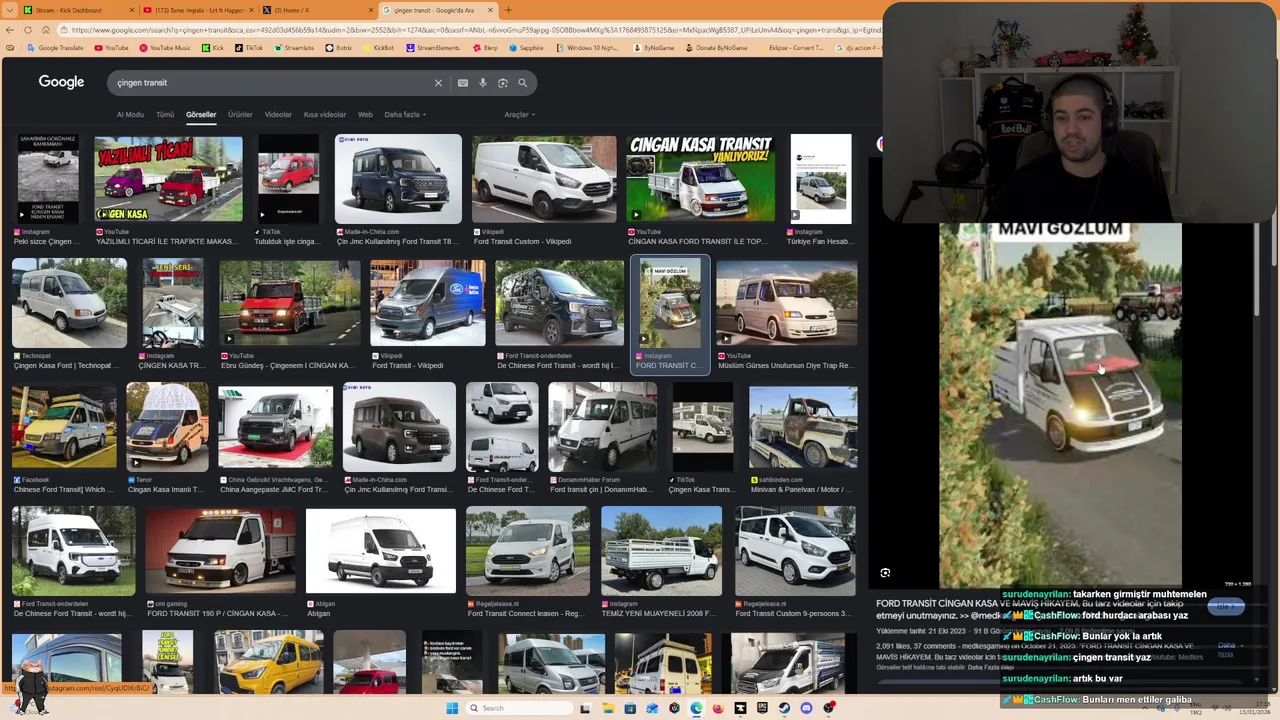Open the tab search dropdown arrow

pos(9,10)
